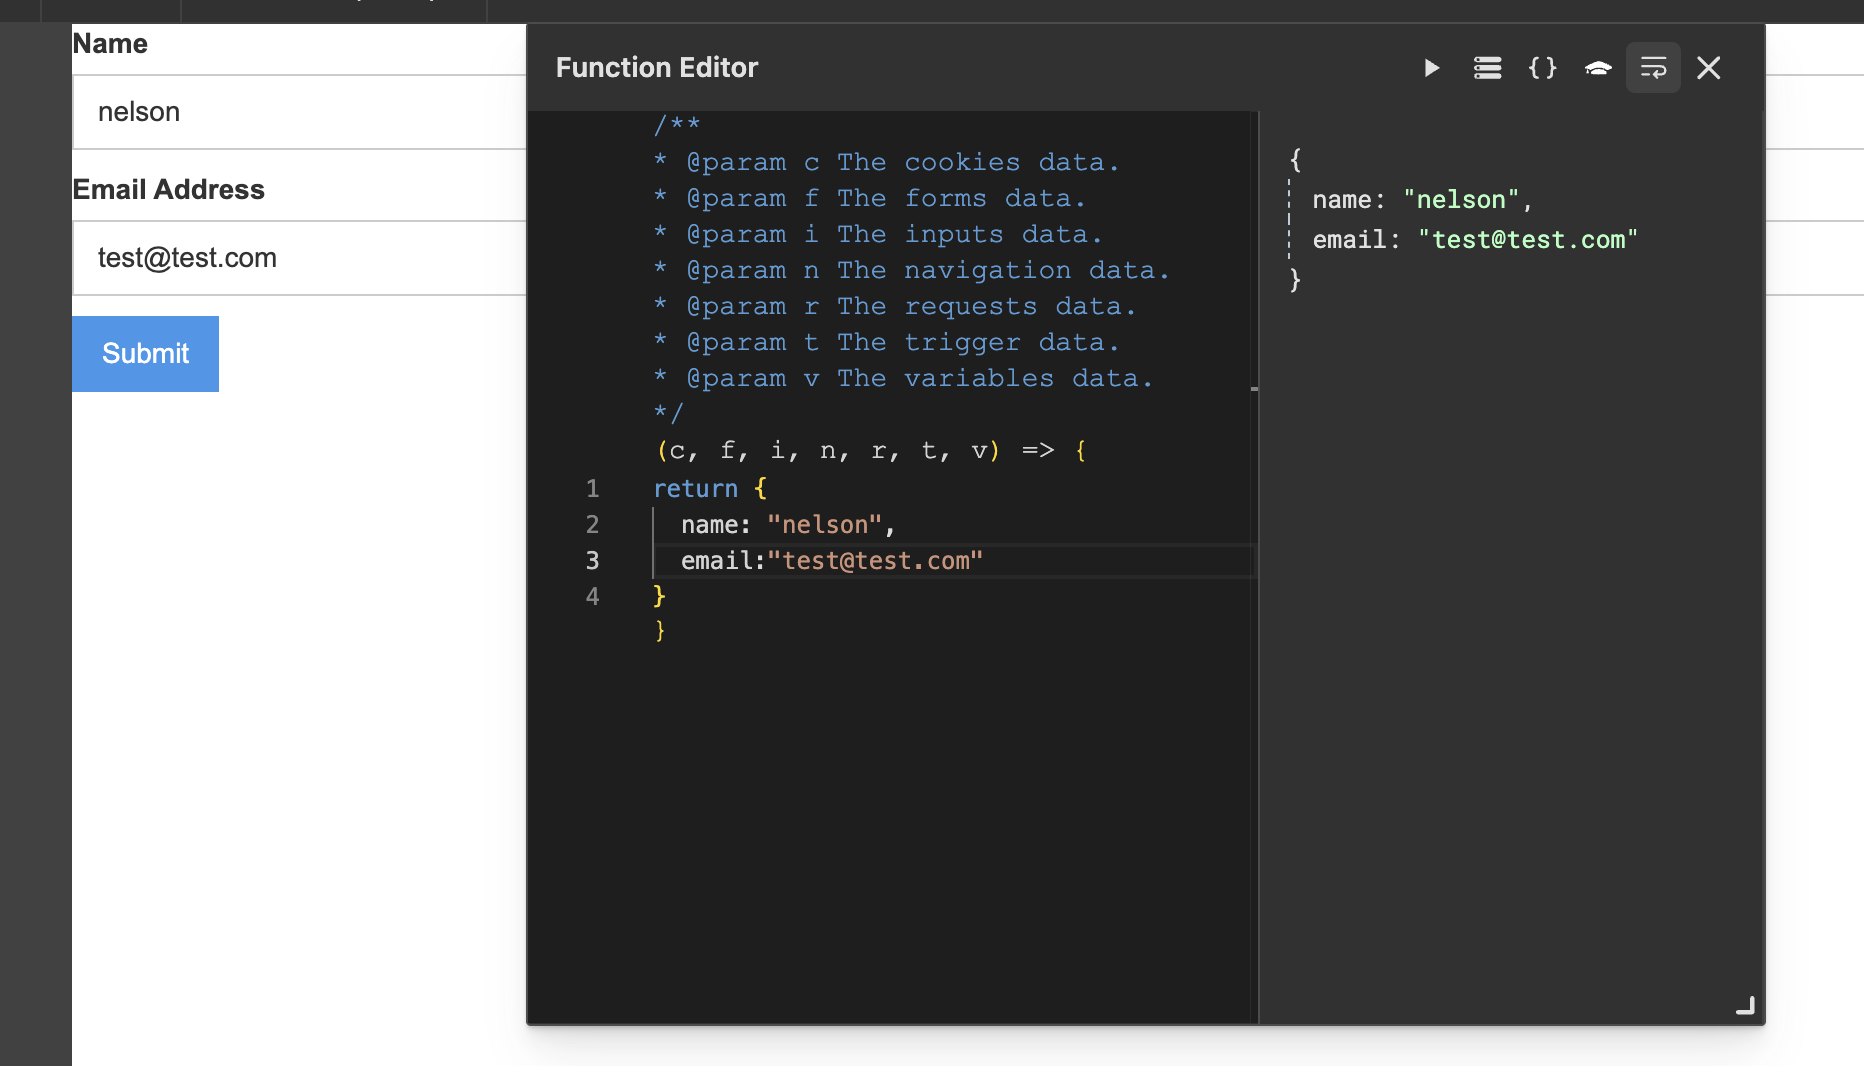The height and width of the screenshot is (1066, 1864).
Task: Submit the form
Action: pyautogui.click(x=145, y=354)
